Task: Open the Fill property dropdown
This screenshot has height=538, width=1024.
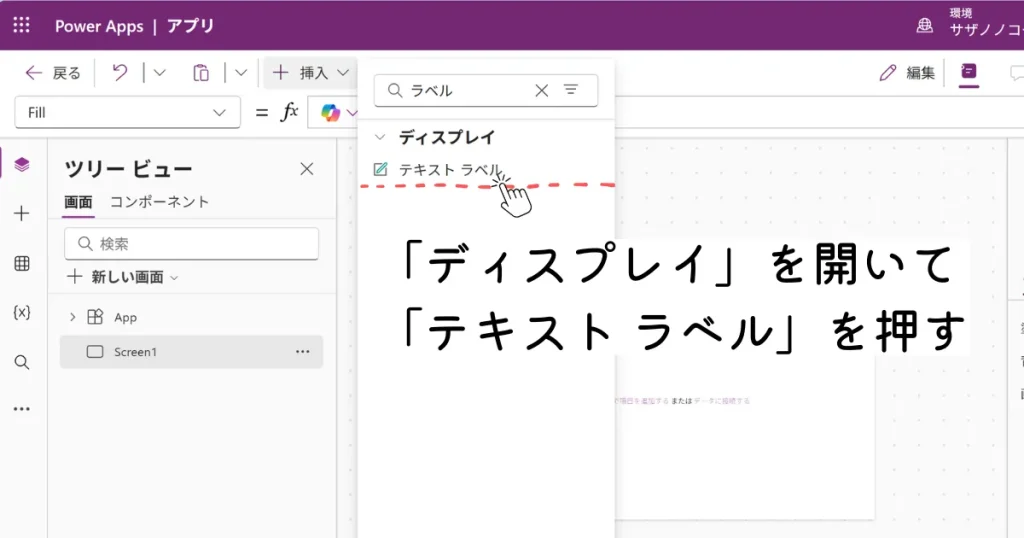Action: pos(128,112)
